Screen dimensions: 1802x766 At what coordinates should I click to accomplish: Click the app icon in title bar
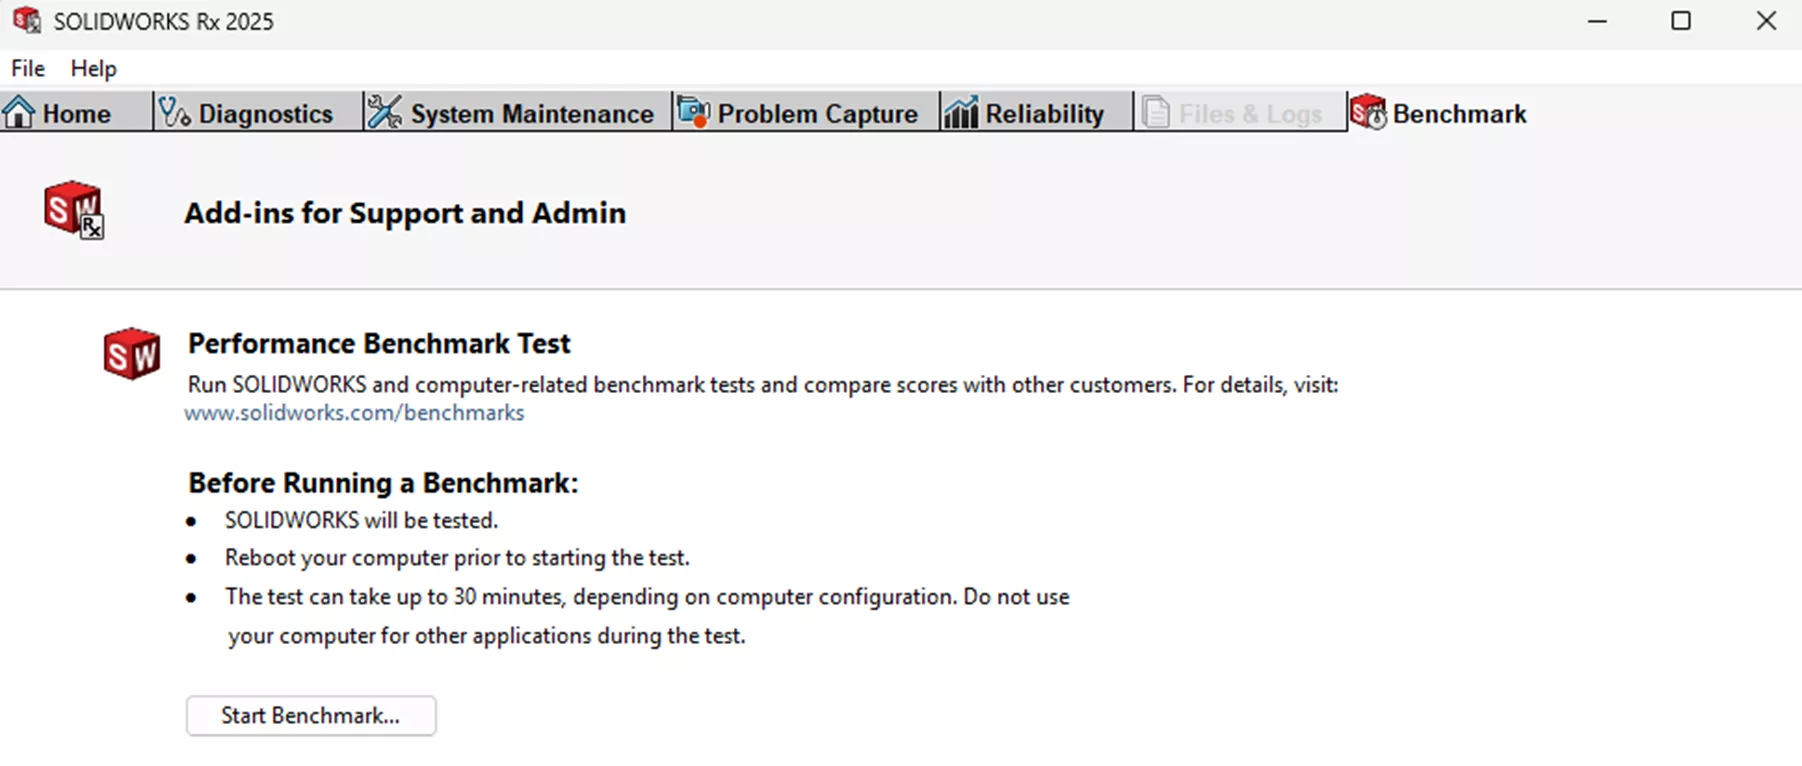click(x=26, y=21)
